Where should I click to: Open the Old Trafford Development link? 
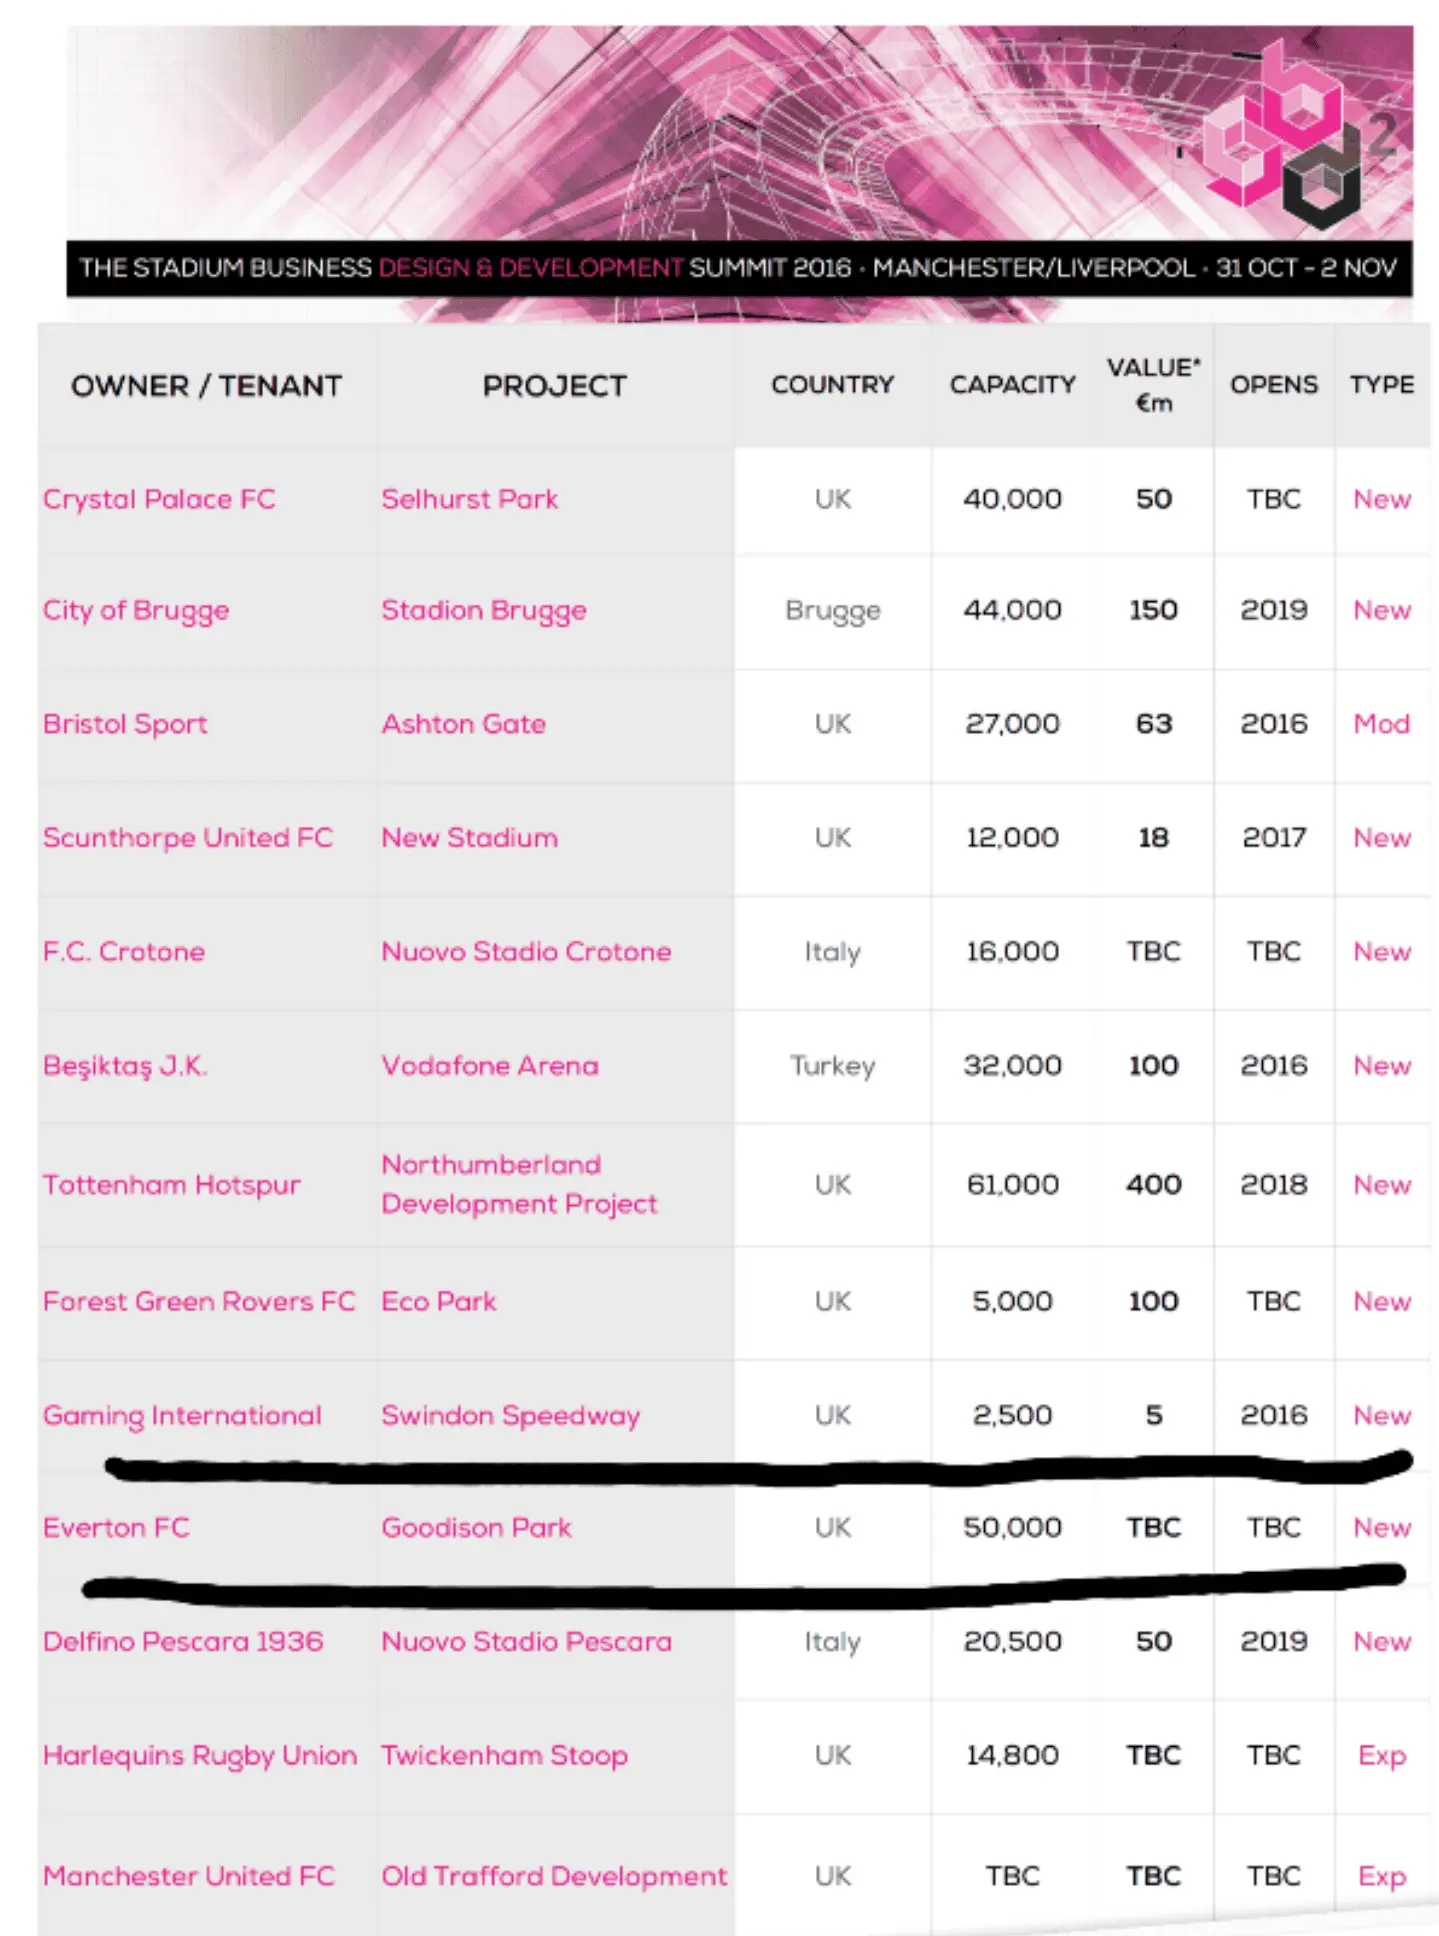pos(554,1876)
